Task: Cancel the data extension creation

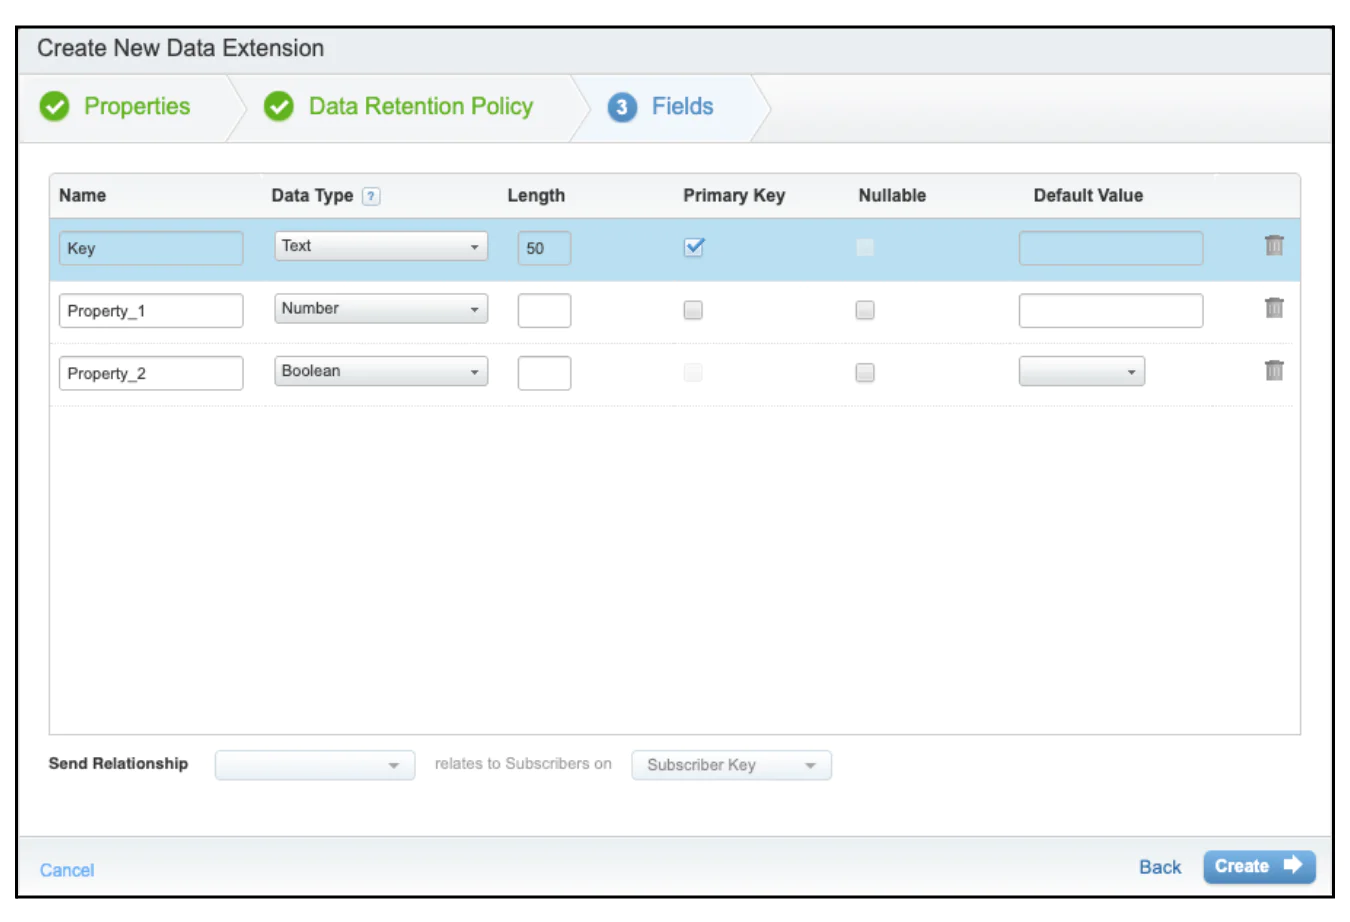Action: tap(66, 870)
